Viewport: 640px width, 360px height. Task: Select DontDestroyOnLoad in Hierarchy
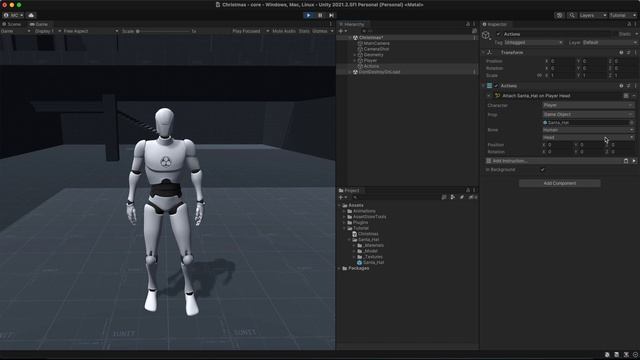379,72
